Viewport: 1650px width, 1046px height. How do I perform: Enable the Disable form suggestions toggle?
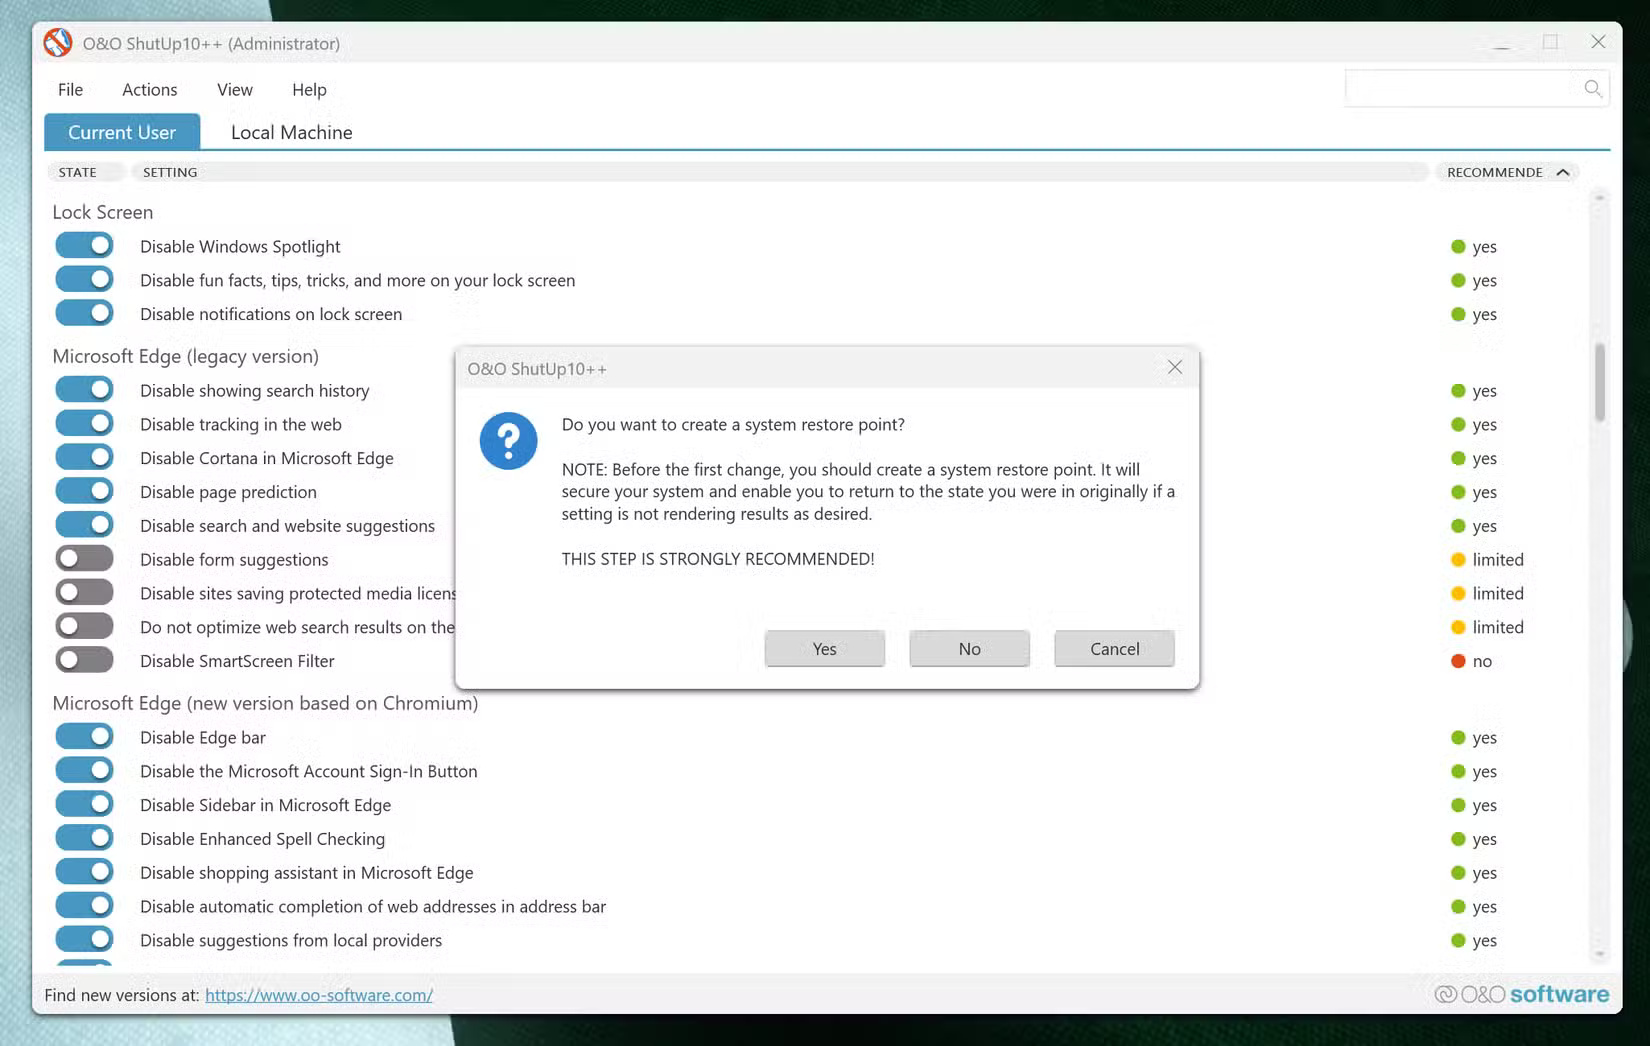(84, 558)
